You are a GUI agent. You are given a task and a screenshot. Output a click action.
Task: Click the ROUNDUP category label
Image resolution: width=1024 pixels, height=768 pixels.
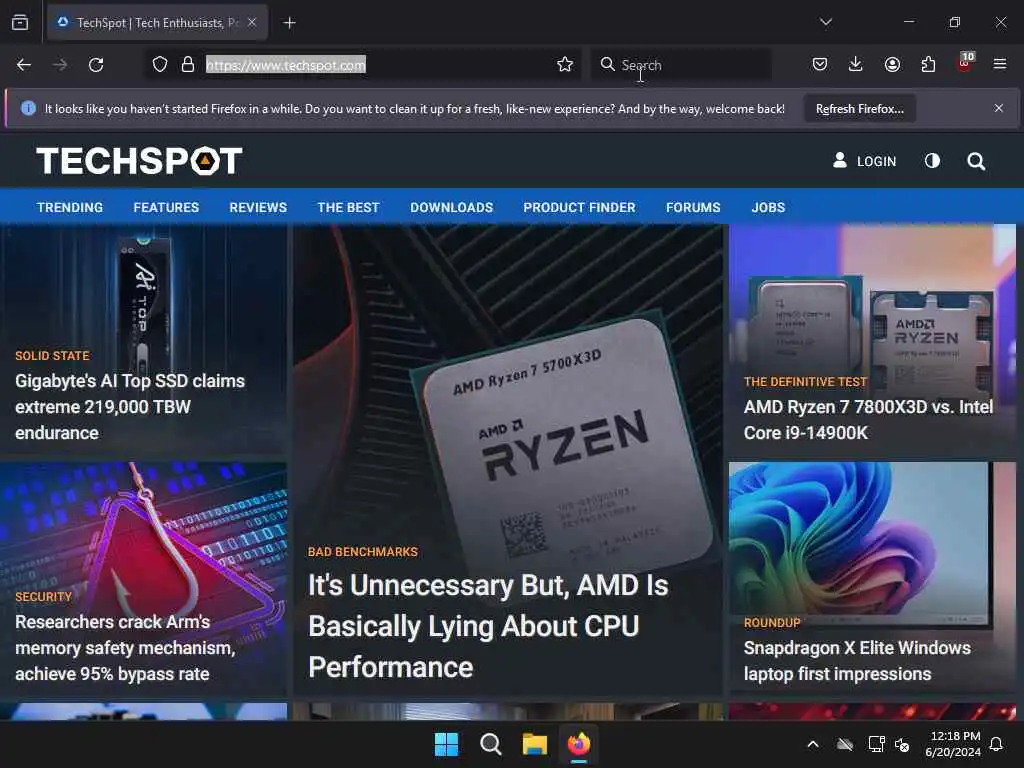(772, 623)
